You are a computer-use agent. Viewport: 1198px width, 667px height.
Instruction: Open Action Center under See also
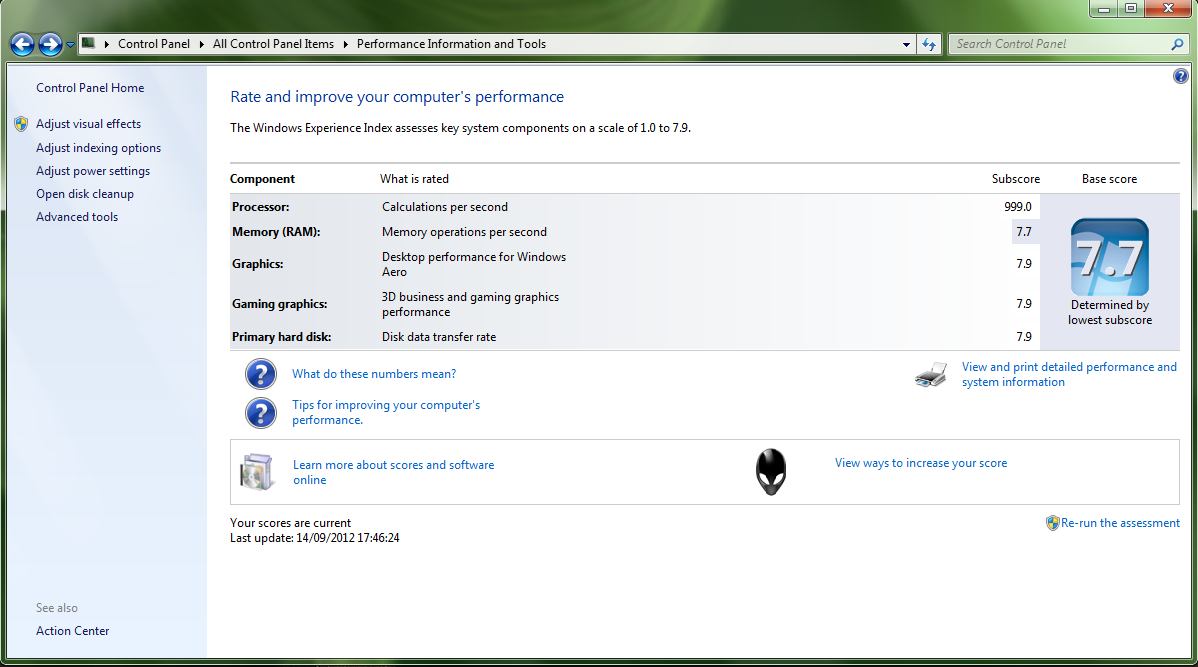(x=73, y=631)
